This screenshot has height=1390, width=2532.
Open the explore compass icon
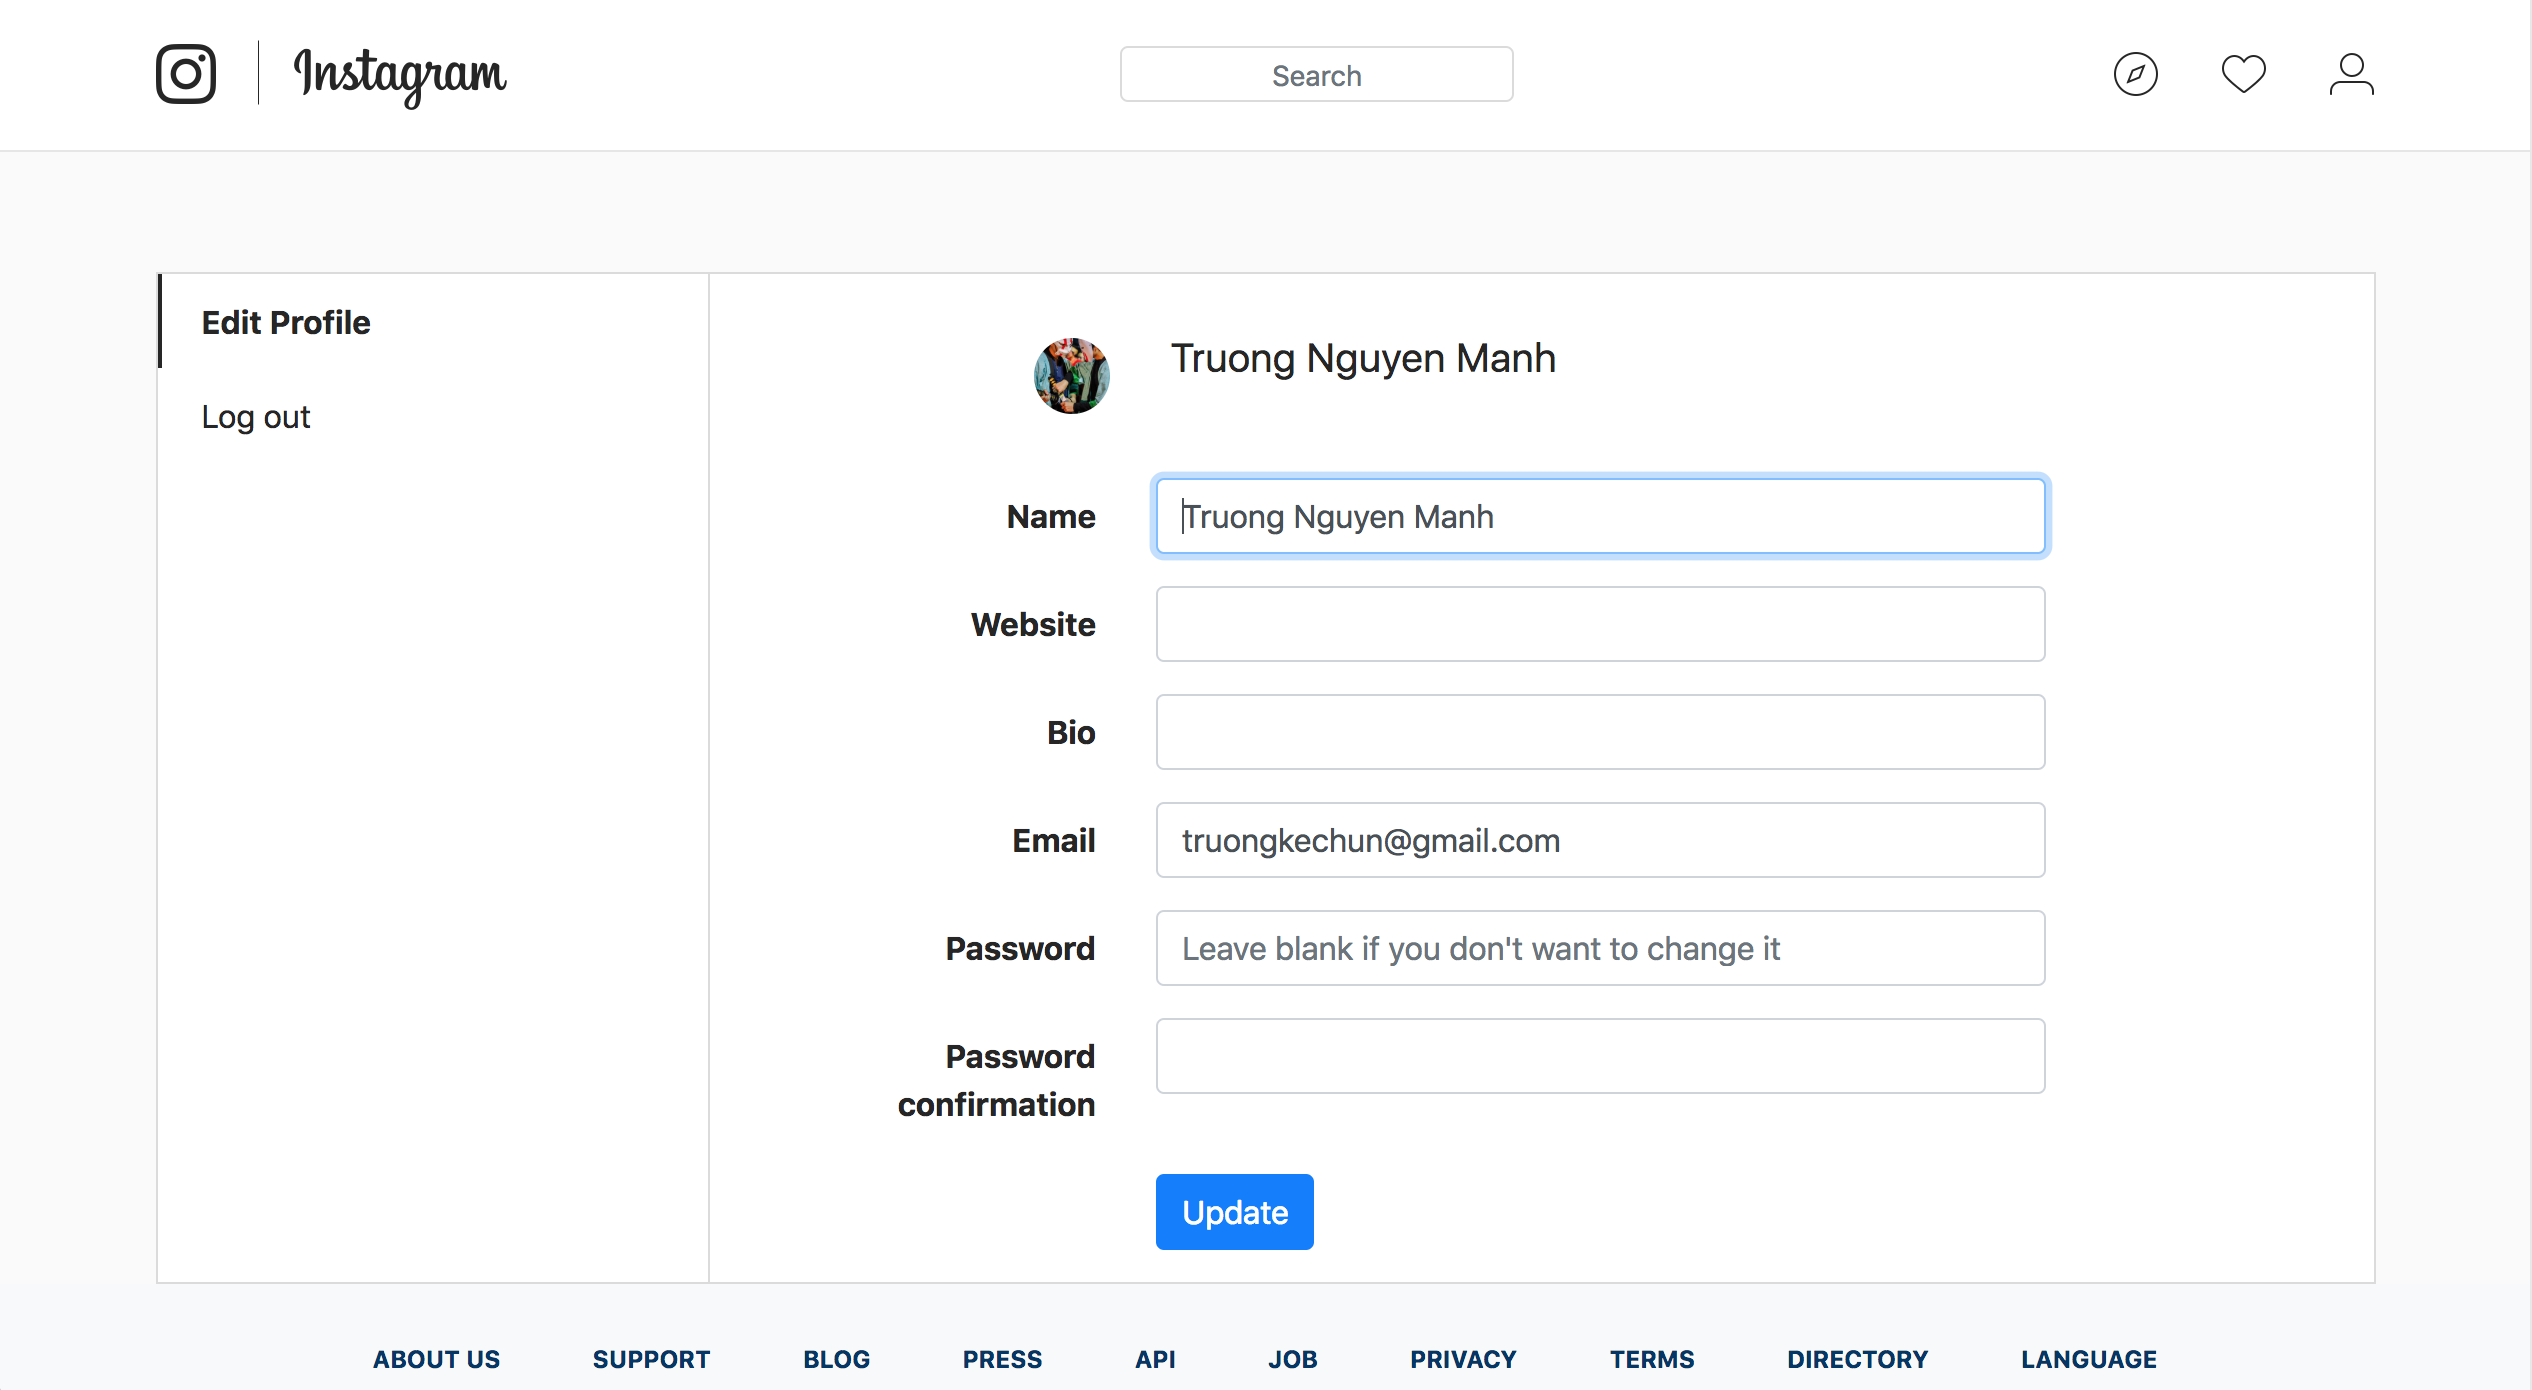(2135, 74)
